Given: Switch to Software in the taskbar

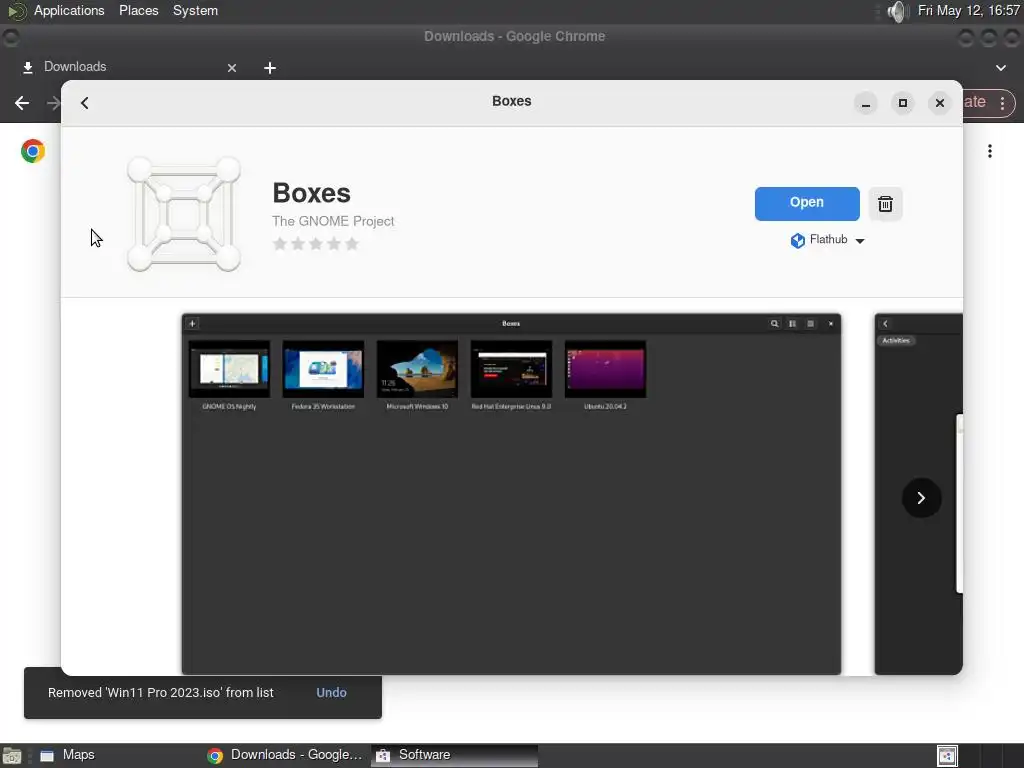Looking at the screenshot, I should 455,755.
